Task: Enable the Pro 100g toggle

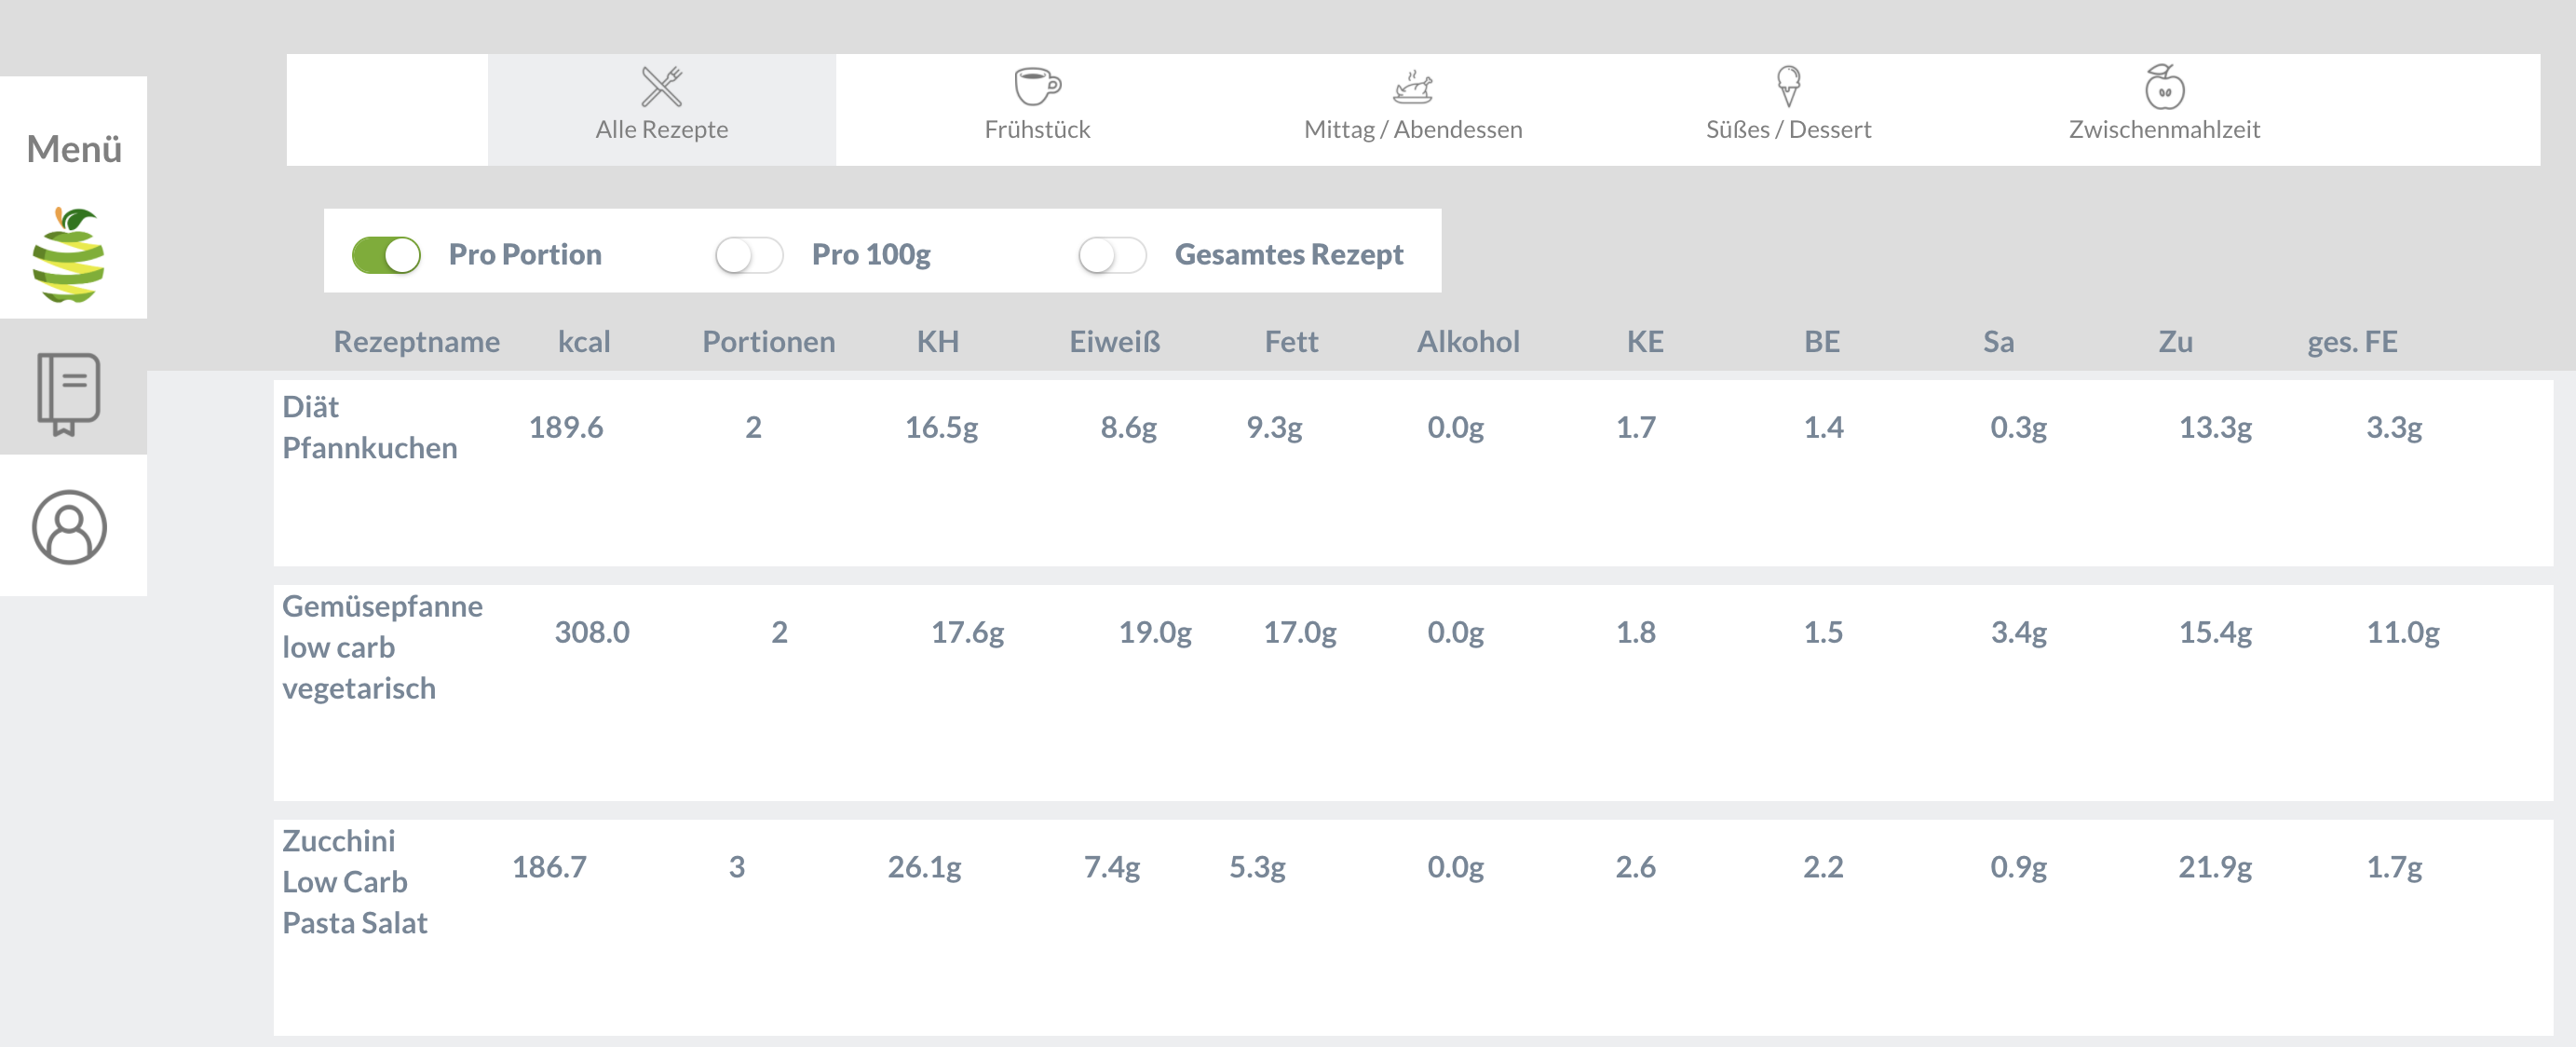Action: point(749,255)
